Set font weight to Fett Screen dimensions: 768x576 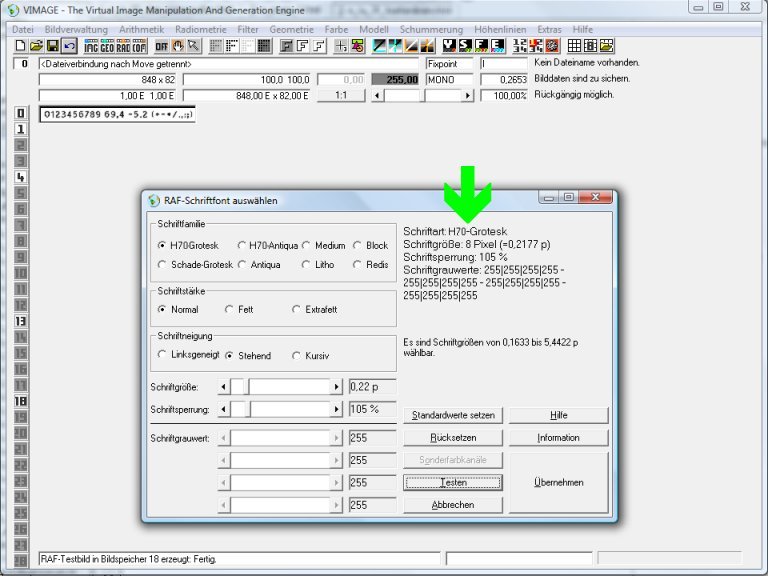point(229,310)
